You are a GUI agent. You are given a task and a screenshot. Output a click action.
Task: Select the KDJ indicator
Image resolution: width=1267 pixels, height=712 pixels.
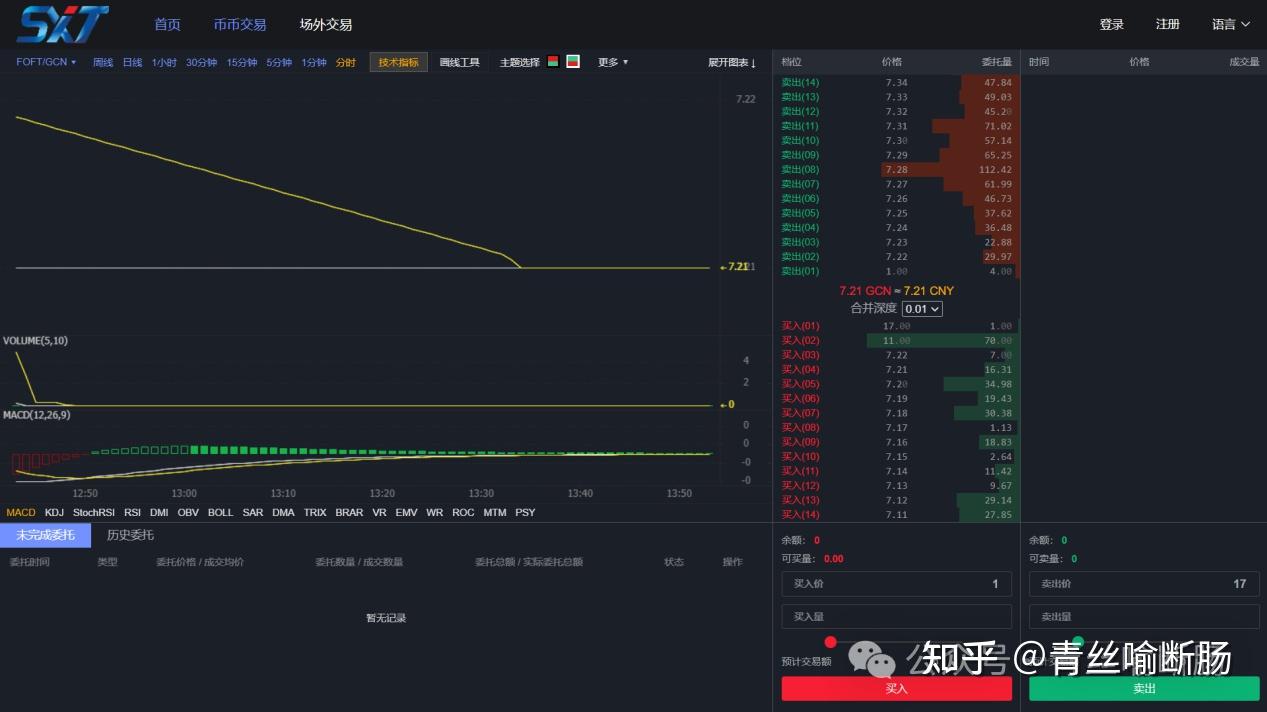point(54,512)
